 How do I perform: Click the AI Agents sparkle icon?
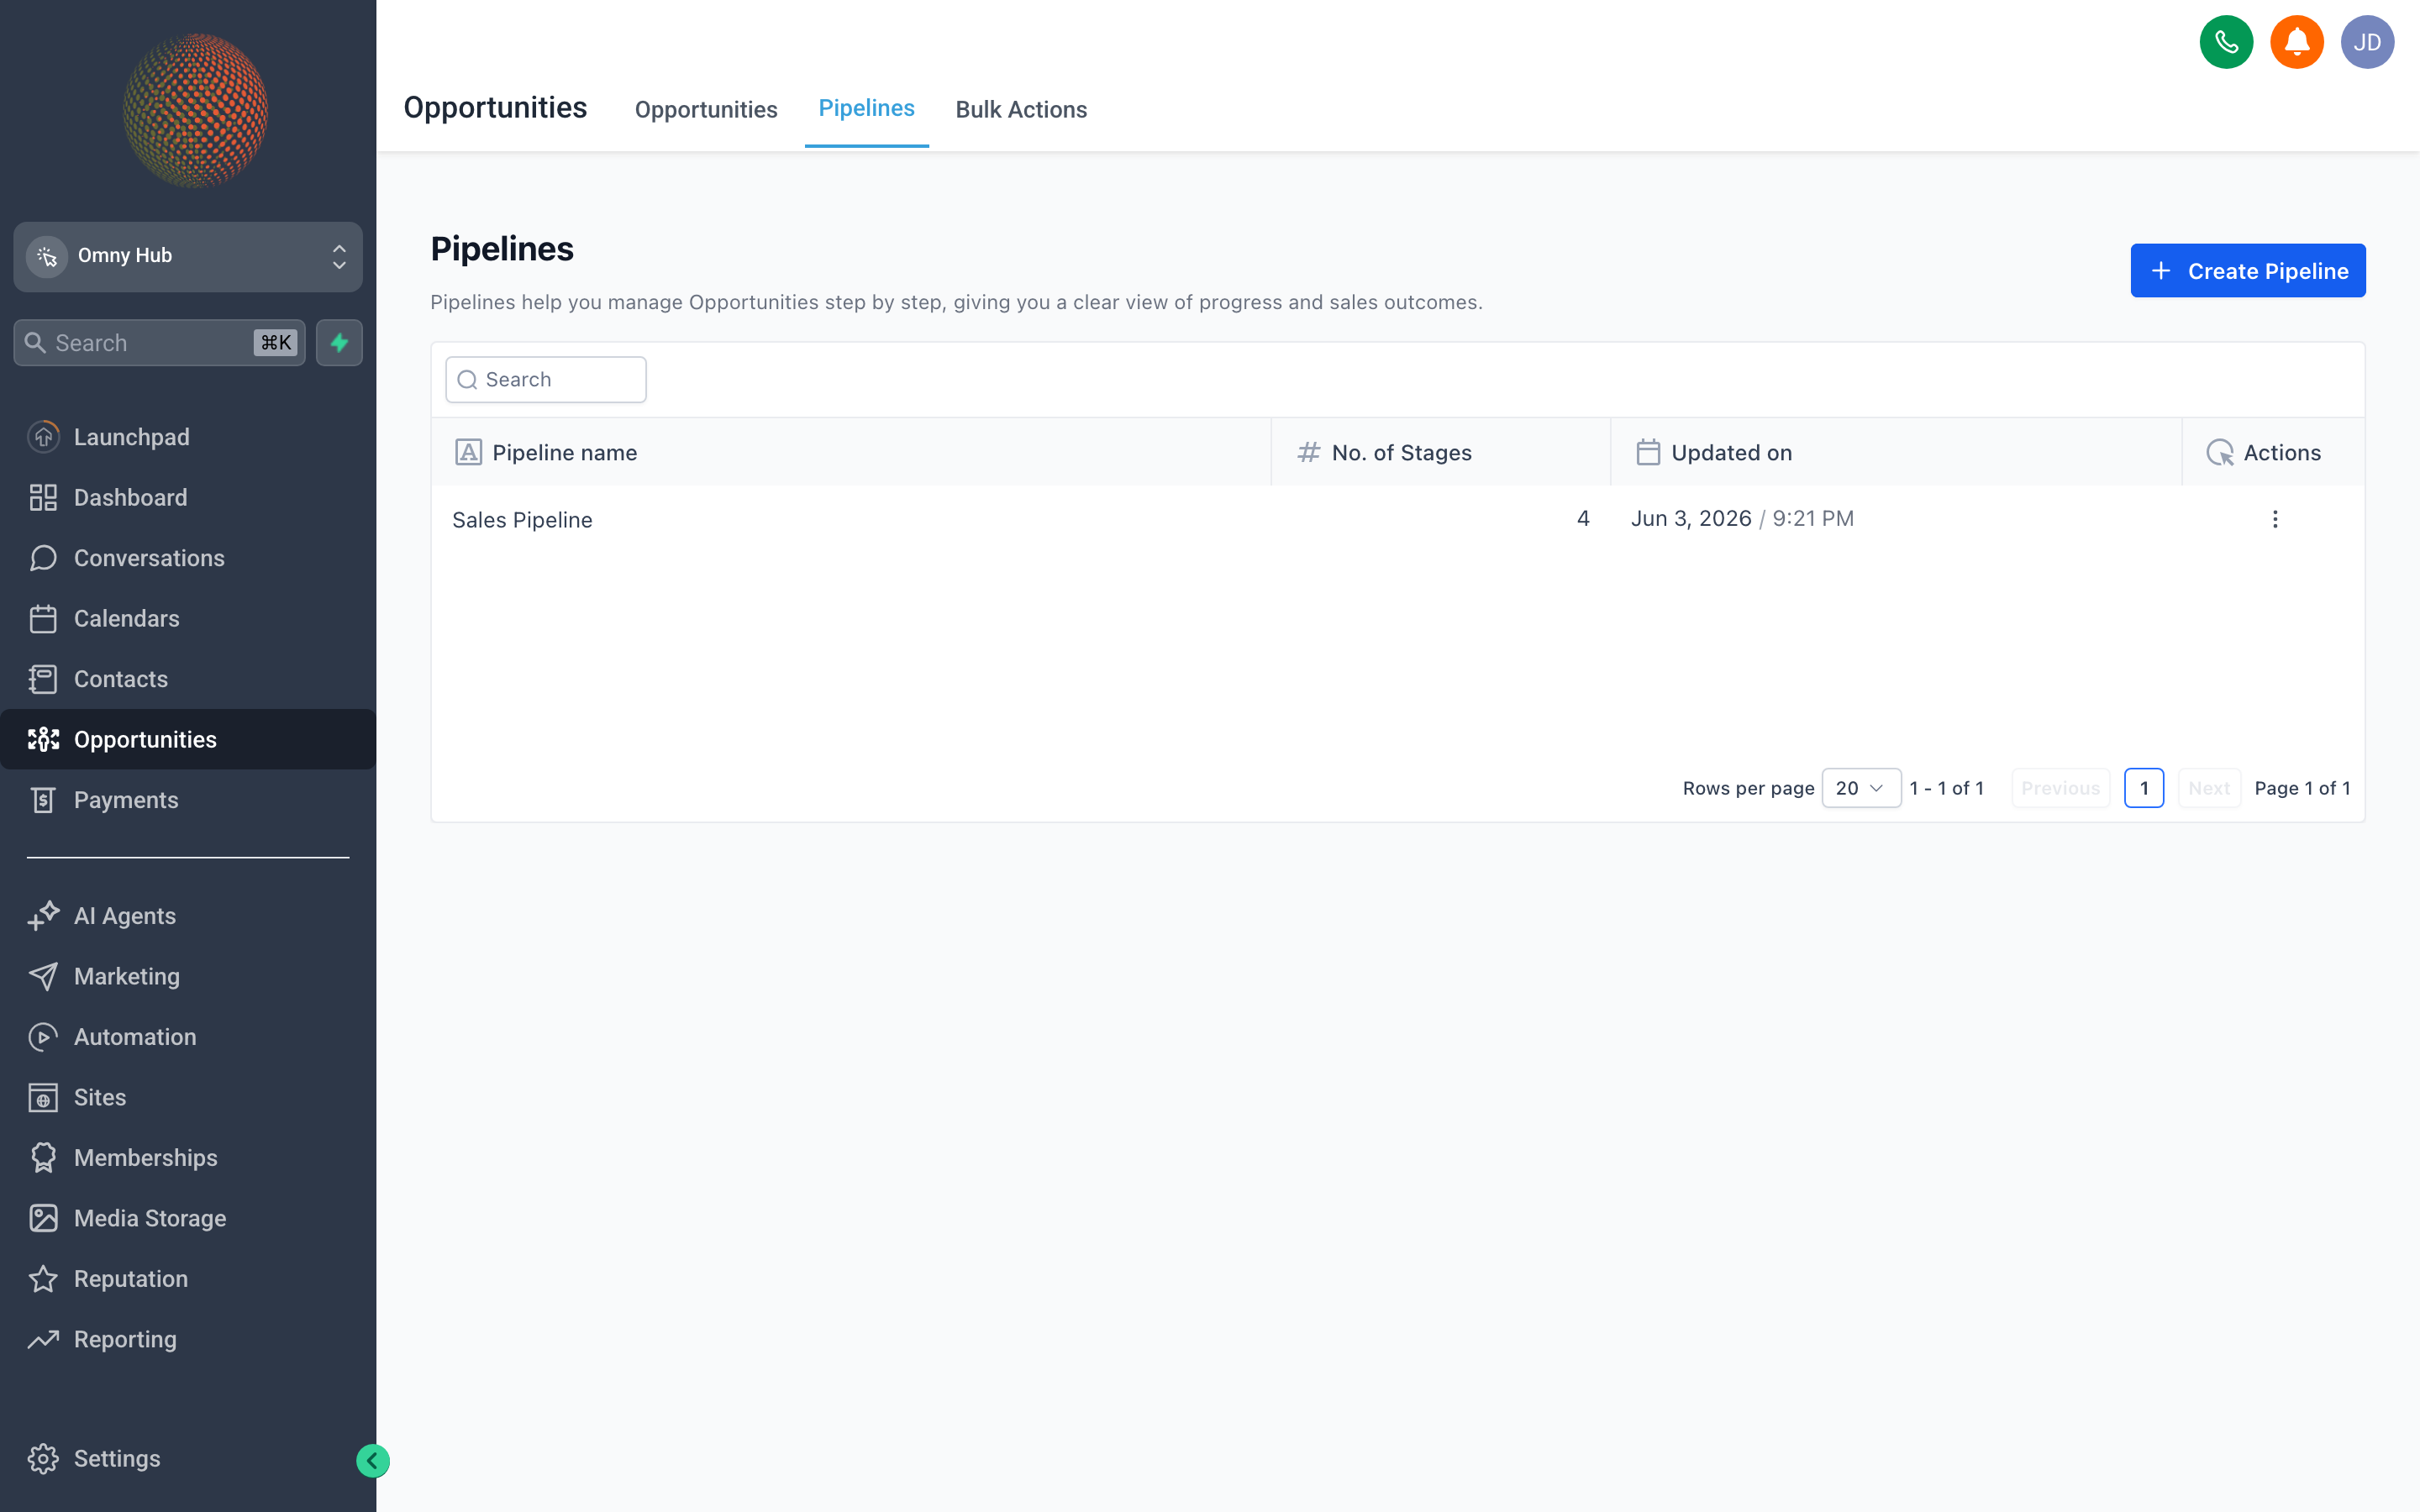(x=43, y=916)
